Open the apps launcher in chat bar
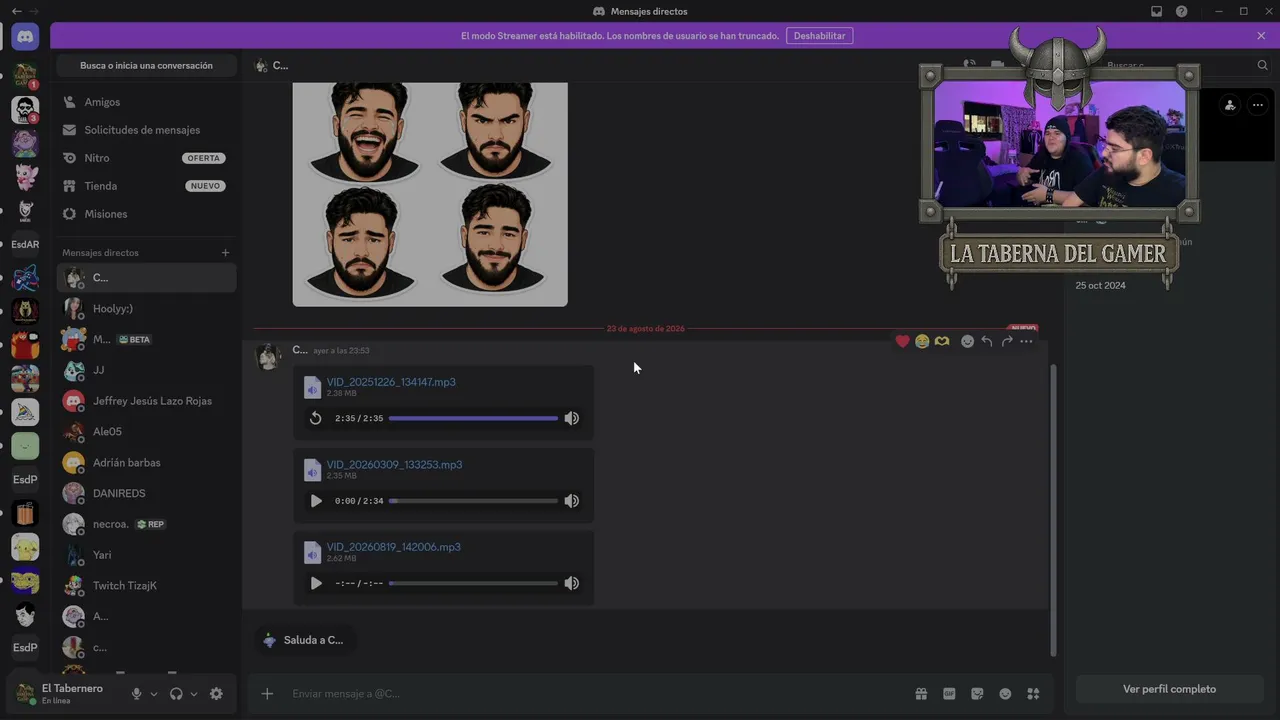 point(1033,694)
